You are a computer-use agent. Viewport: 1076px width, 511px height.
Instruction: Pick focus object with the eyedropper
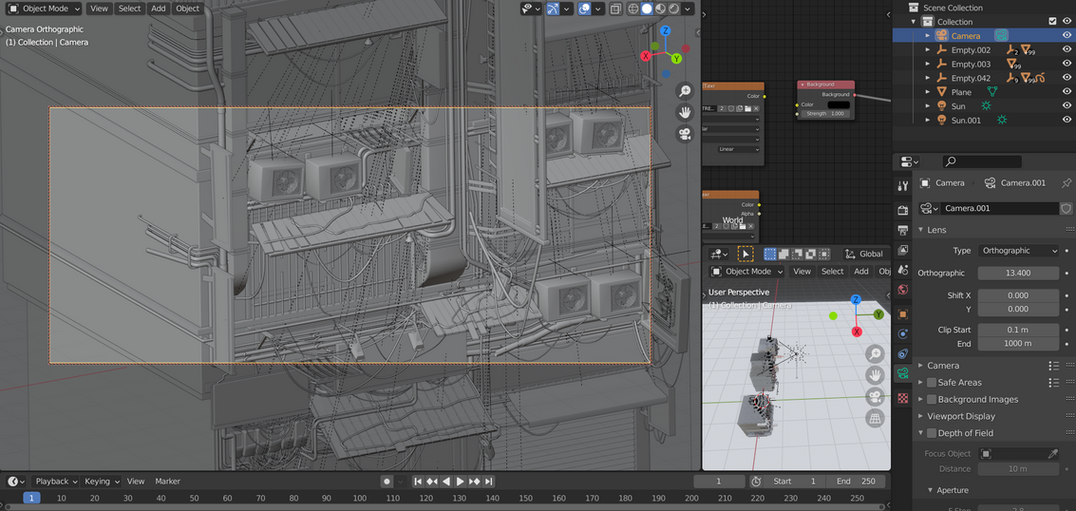pos(1052,454)
